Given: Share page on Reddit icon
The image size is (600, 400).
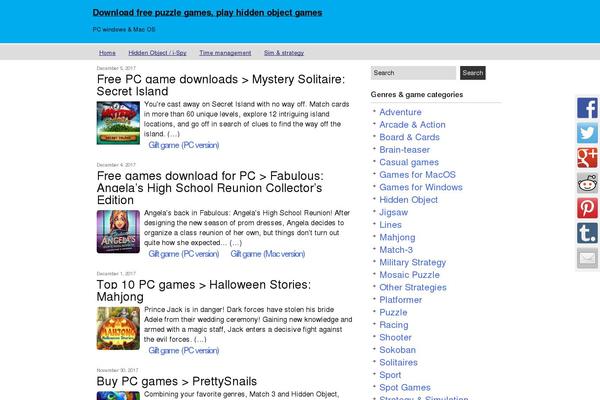Looking at the screenshot, I should [587, 183].
